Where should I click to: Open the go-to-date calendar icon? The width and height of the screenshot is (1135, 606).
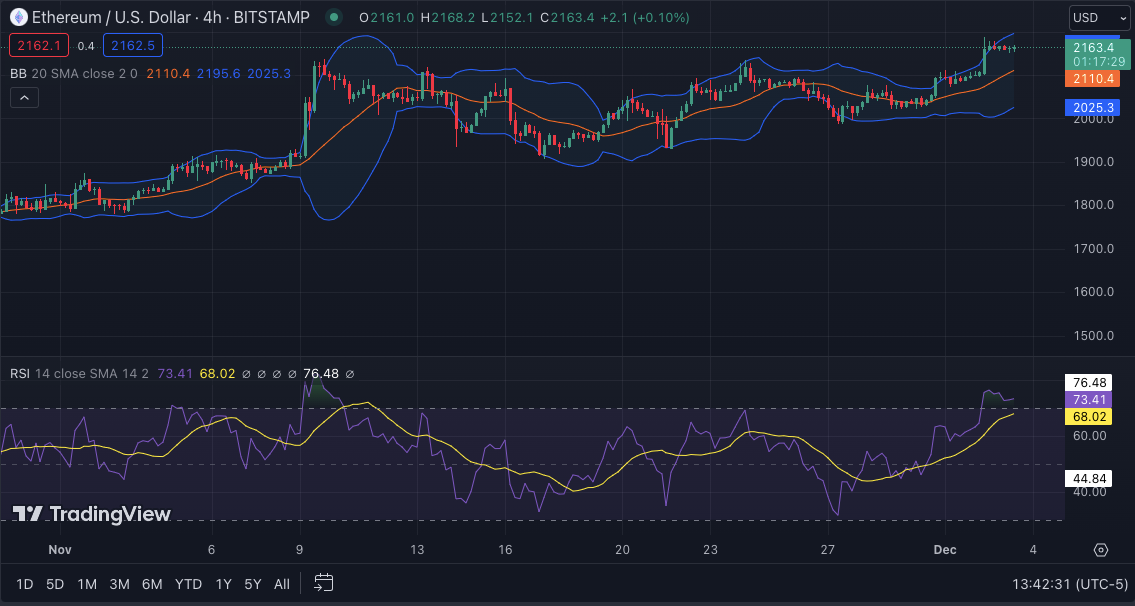[323, 583]
